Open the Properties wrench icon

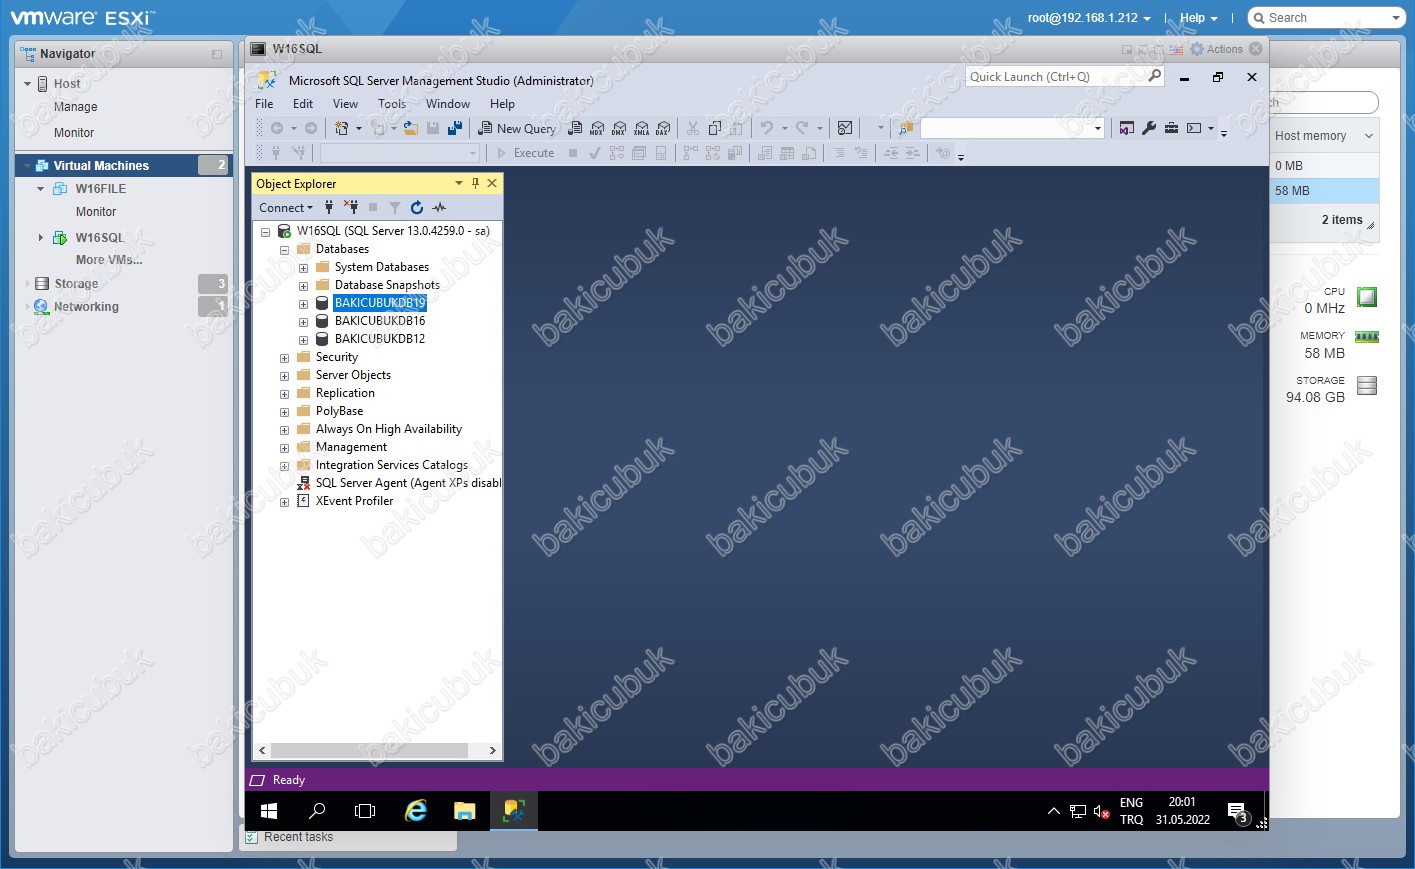click(x=1149, y=128)
